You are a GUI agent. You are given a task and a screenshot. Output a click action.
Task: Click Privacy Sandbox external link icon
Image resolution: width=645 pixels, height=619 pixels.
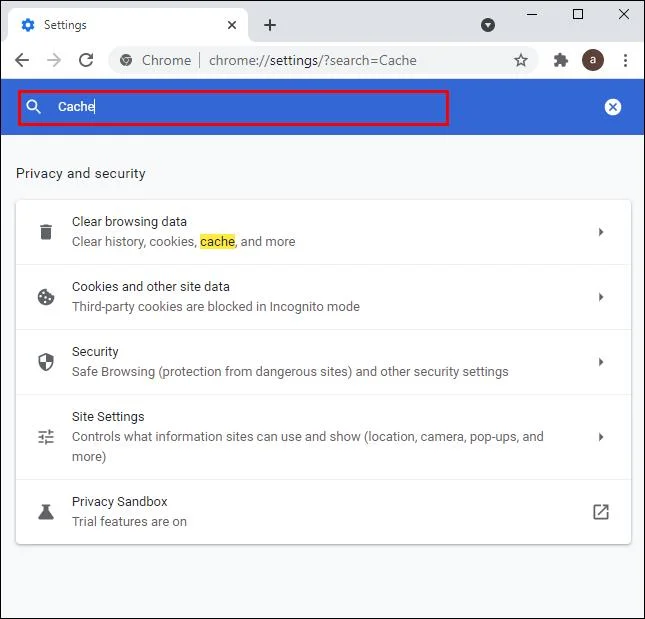(601, 512)
